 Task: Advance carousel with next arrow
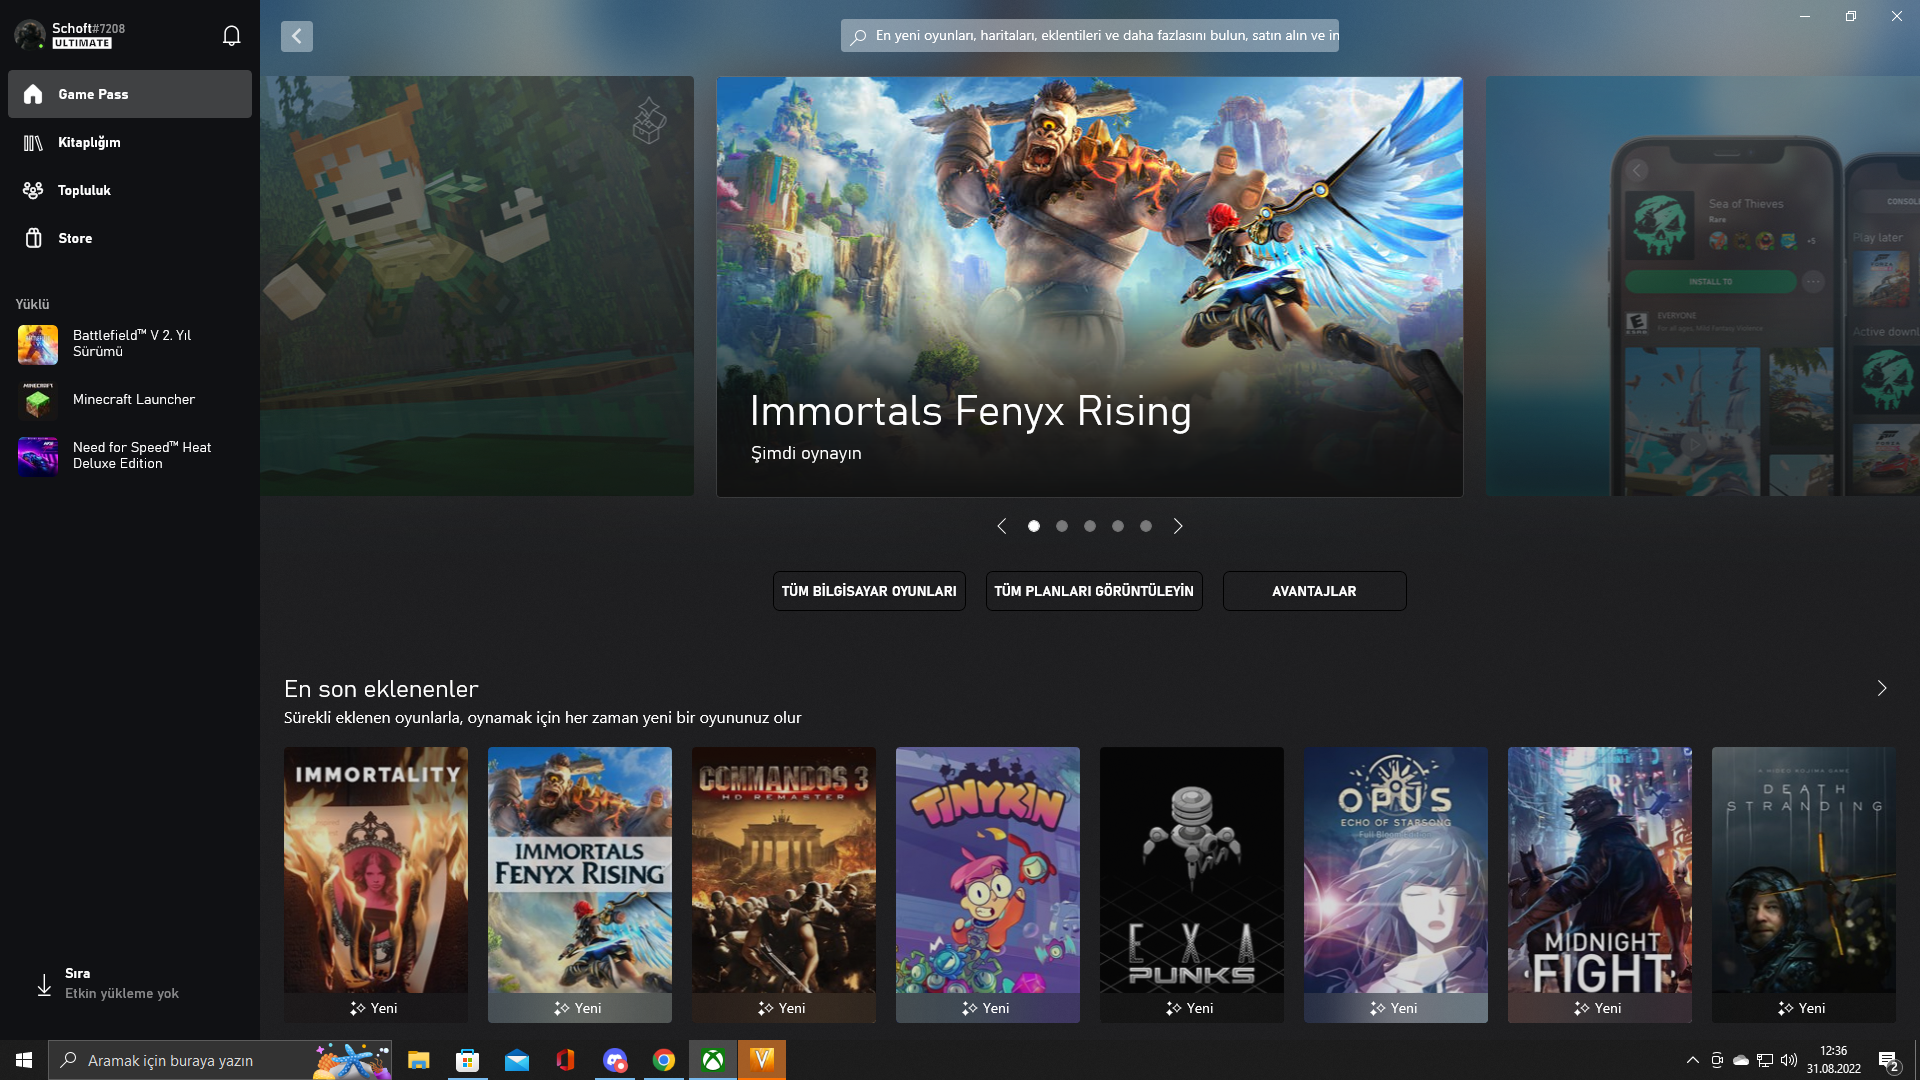1178,526
